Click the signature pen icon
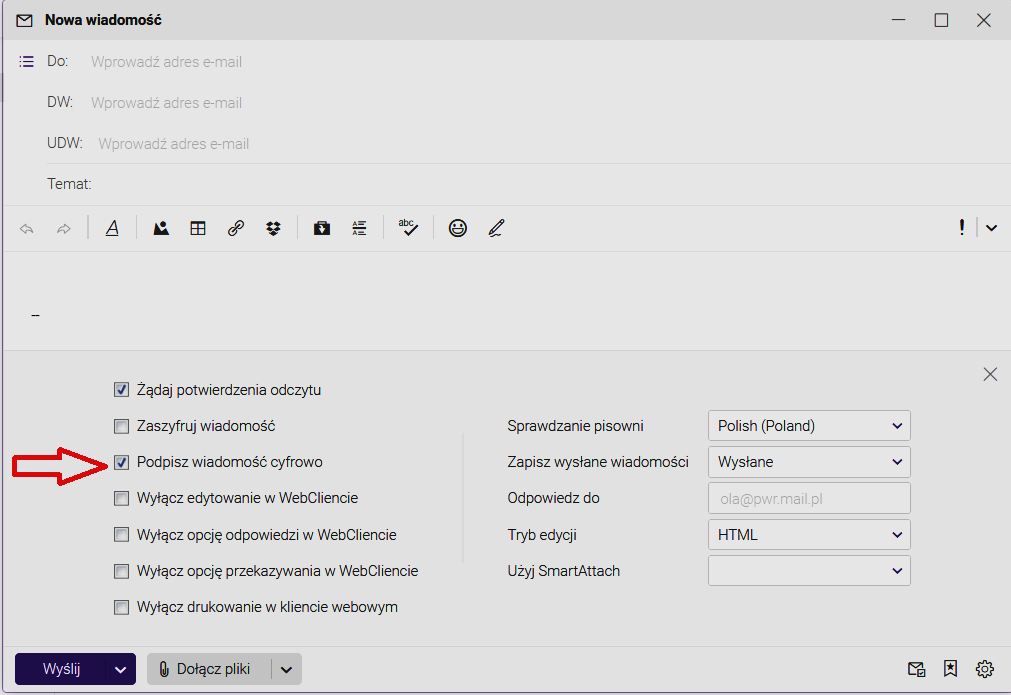This screenshot has height=695, width=1011. (496, 228)
